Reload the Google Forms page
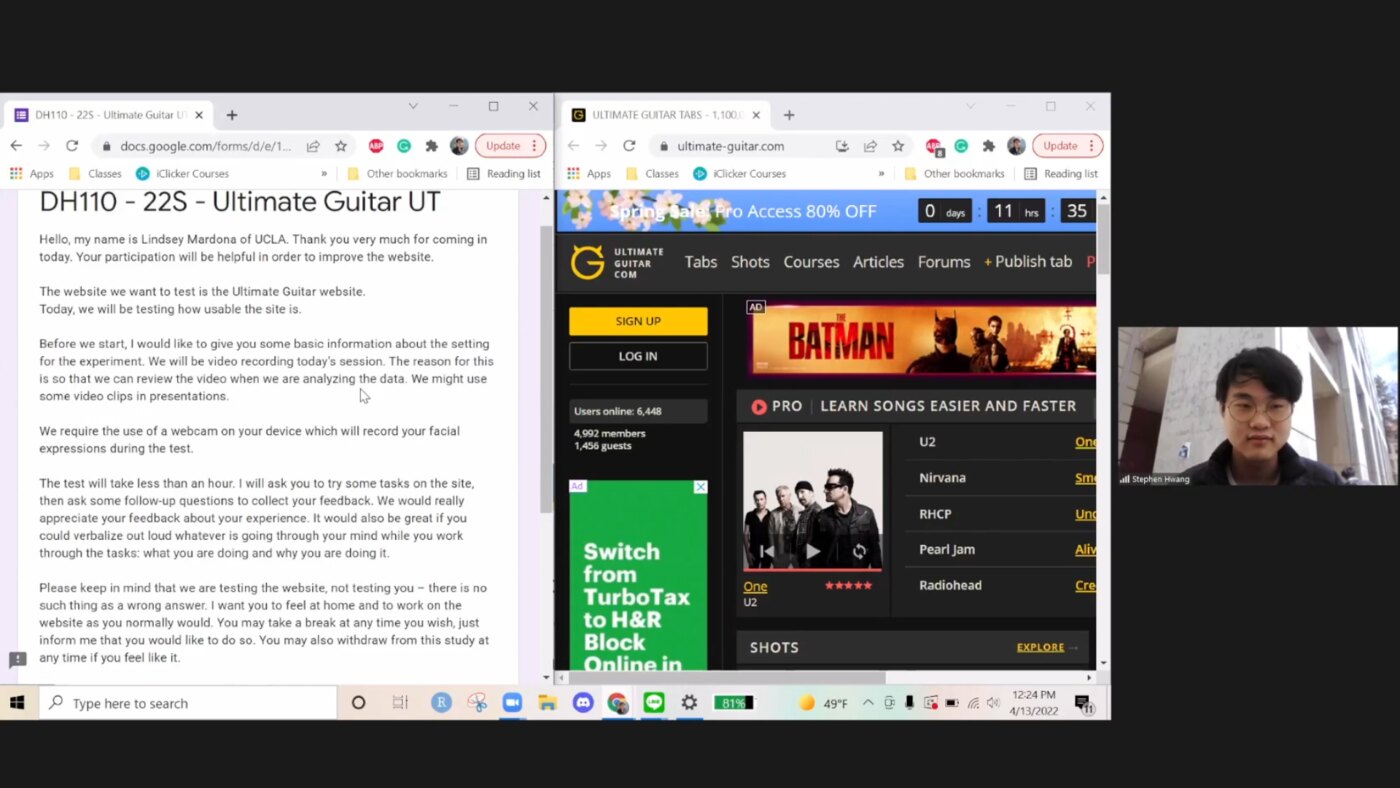This screenshot has height=788, width=1400. pos(72,146)
